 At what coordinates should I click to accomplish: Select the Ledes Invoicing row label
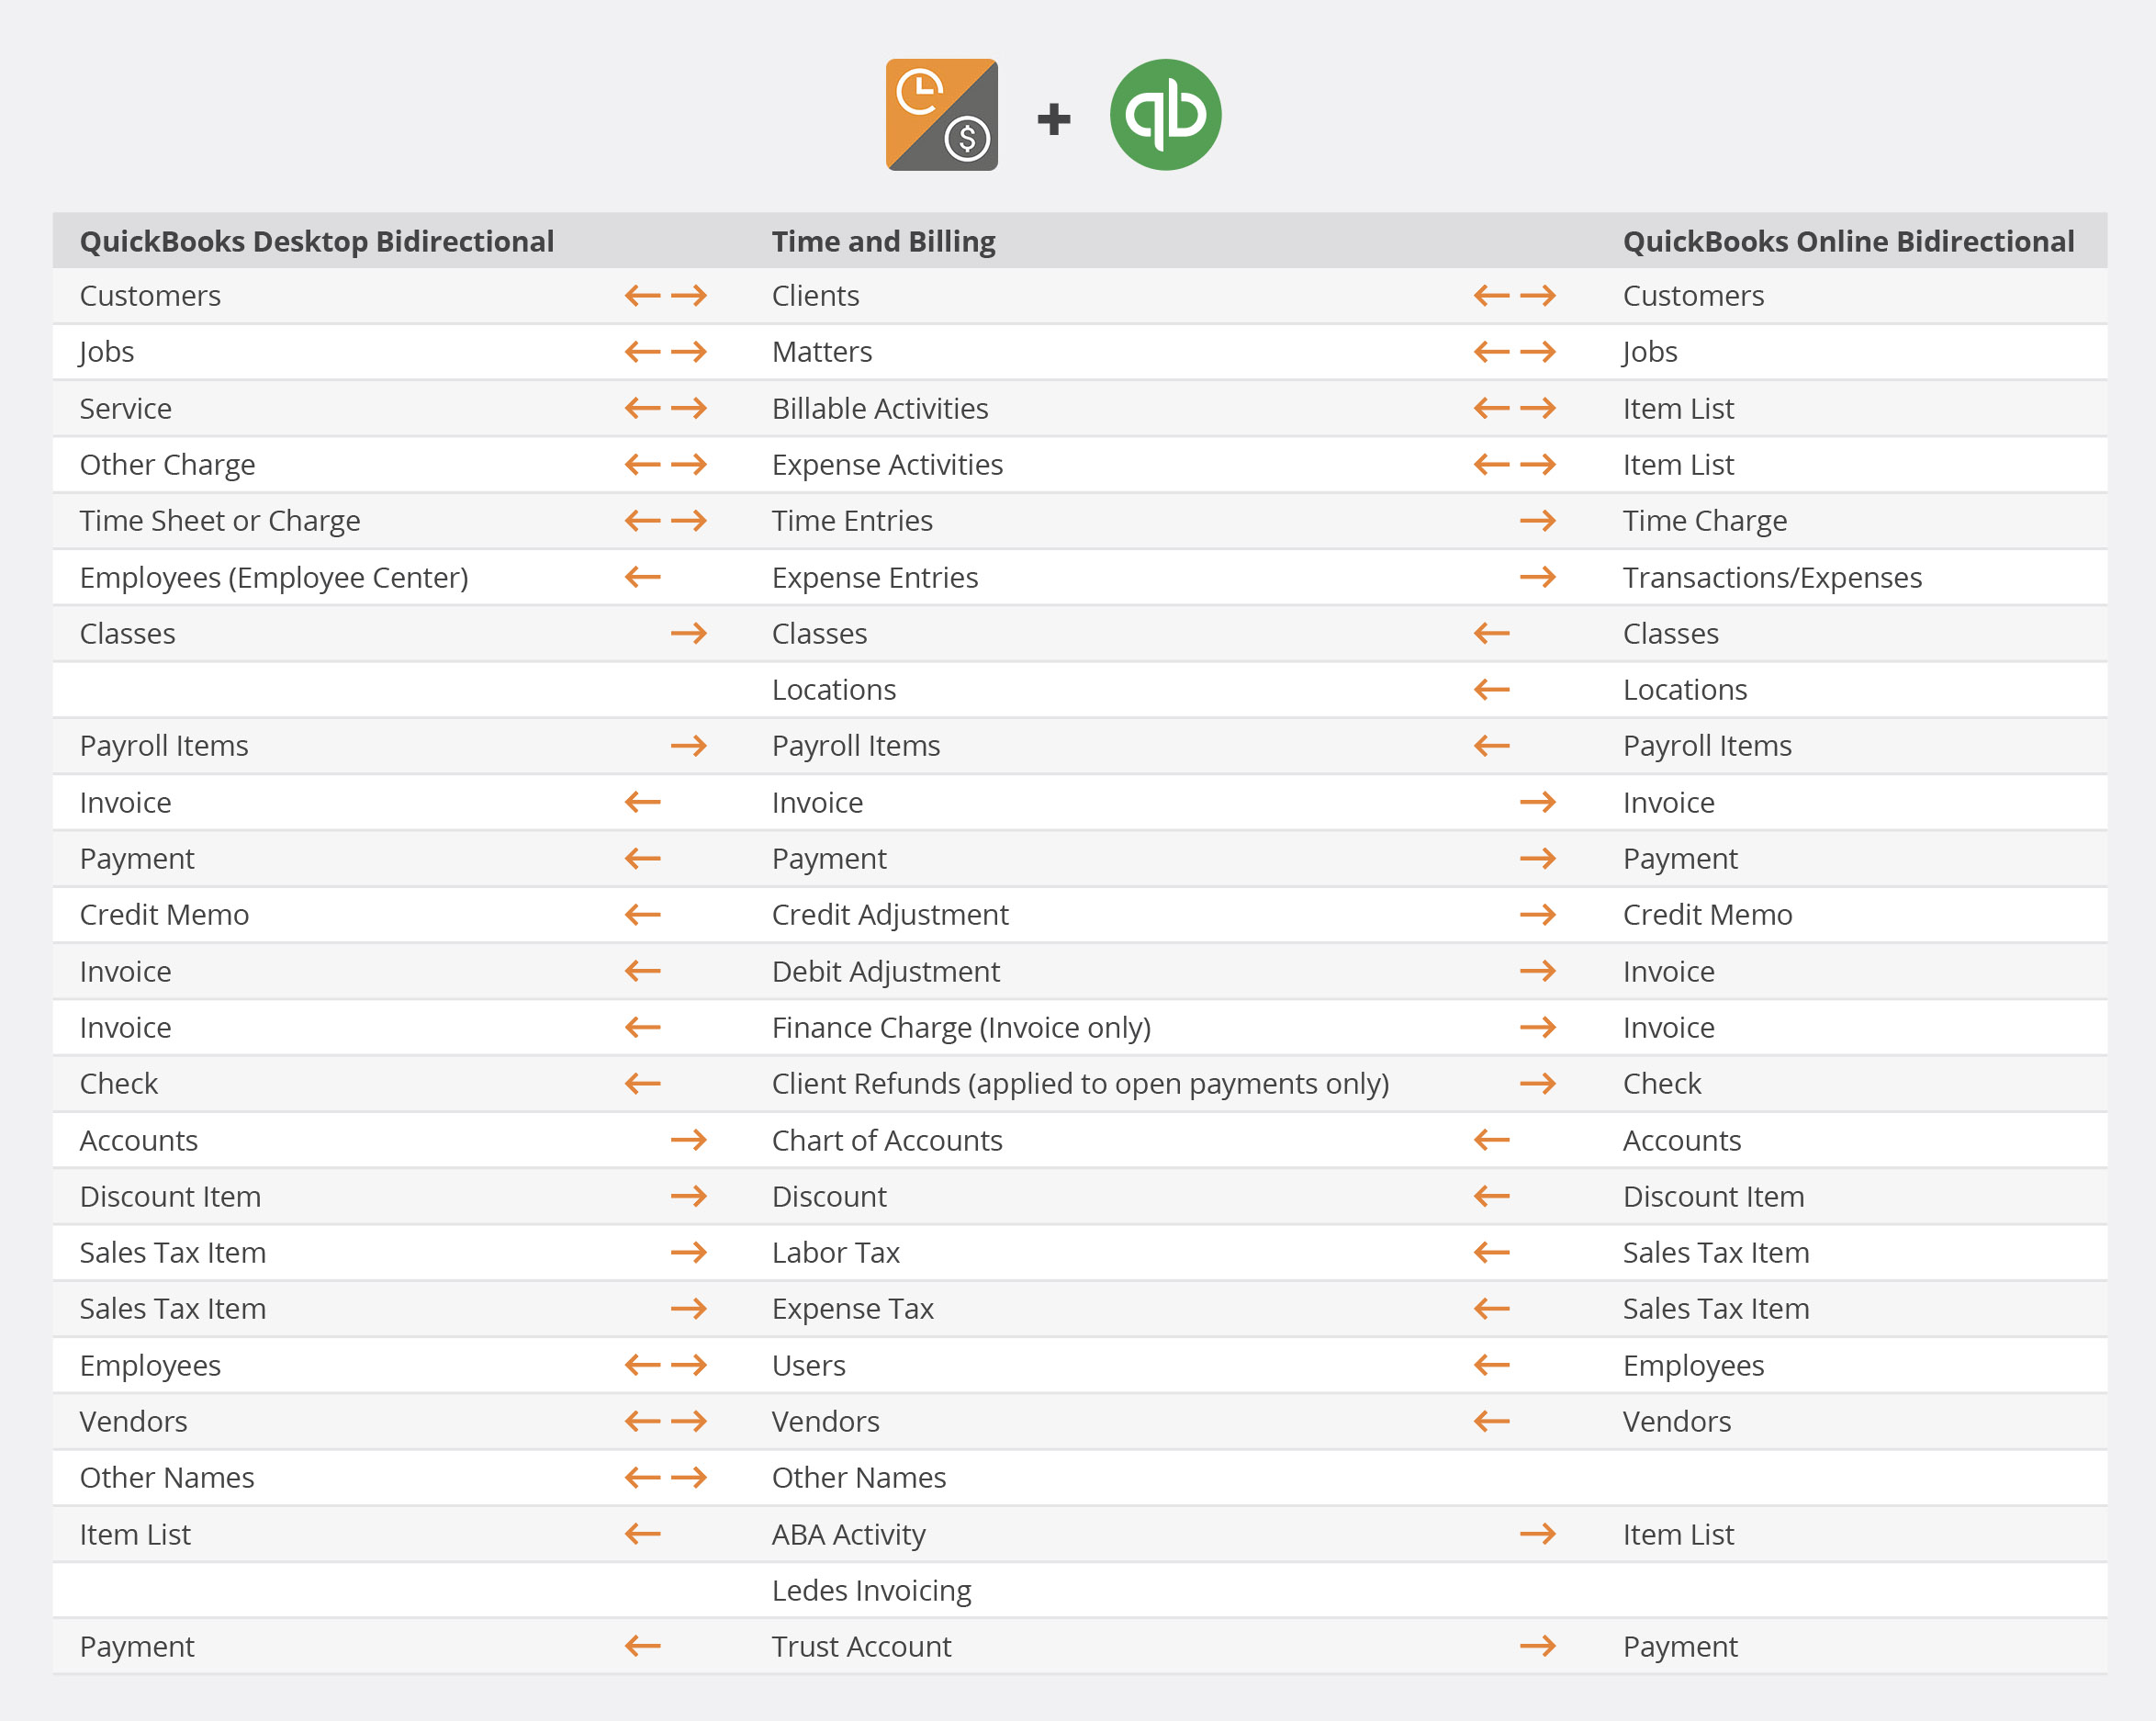(871, 1590)
